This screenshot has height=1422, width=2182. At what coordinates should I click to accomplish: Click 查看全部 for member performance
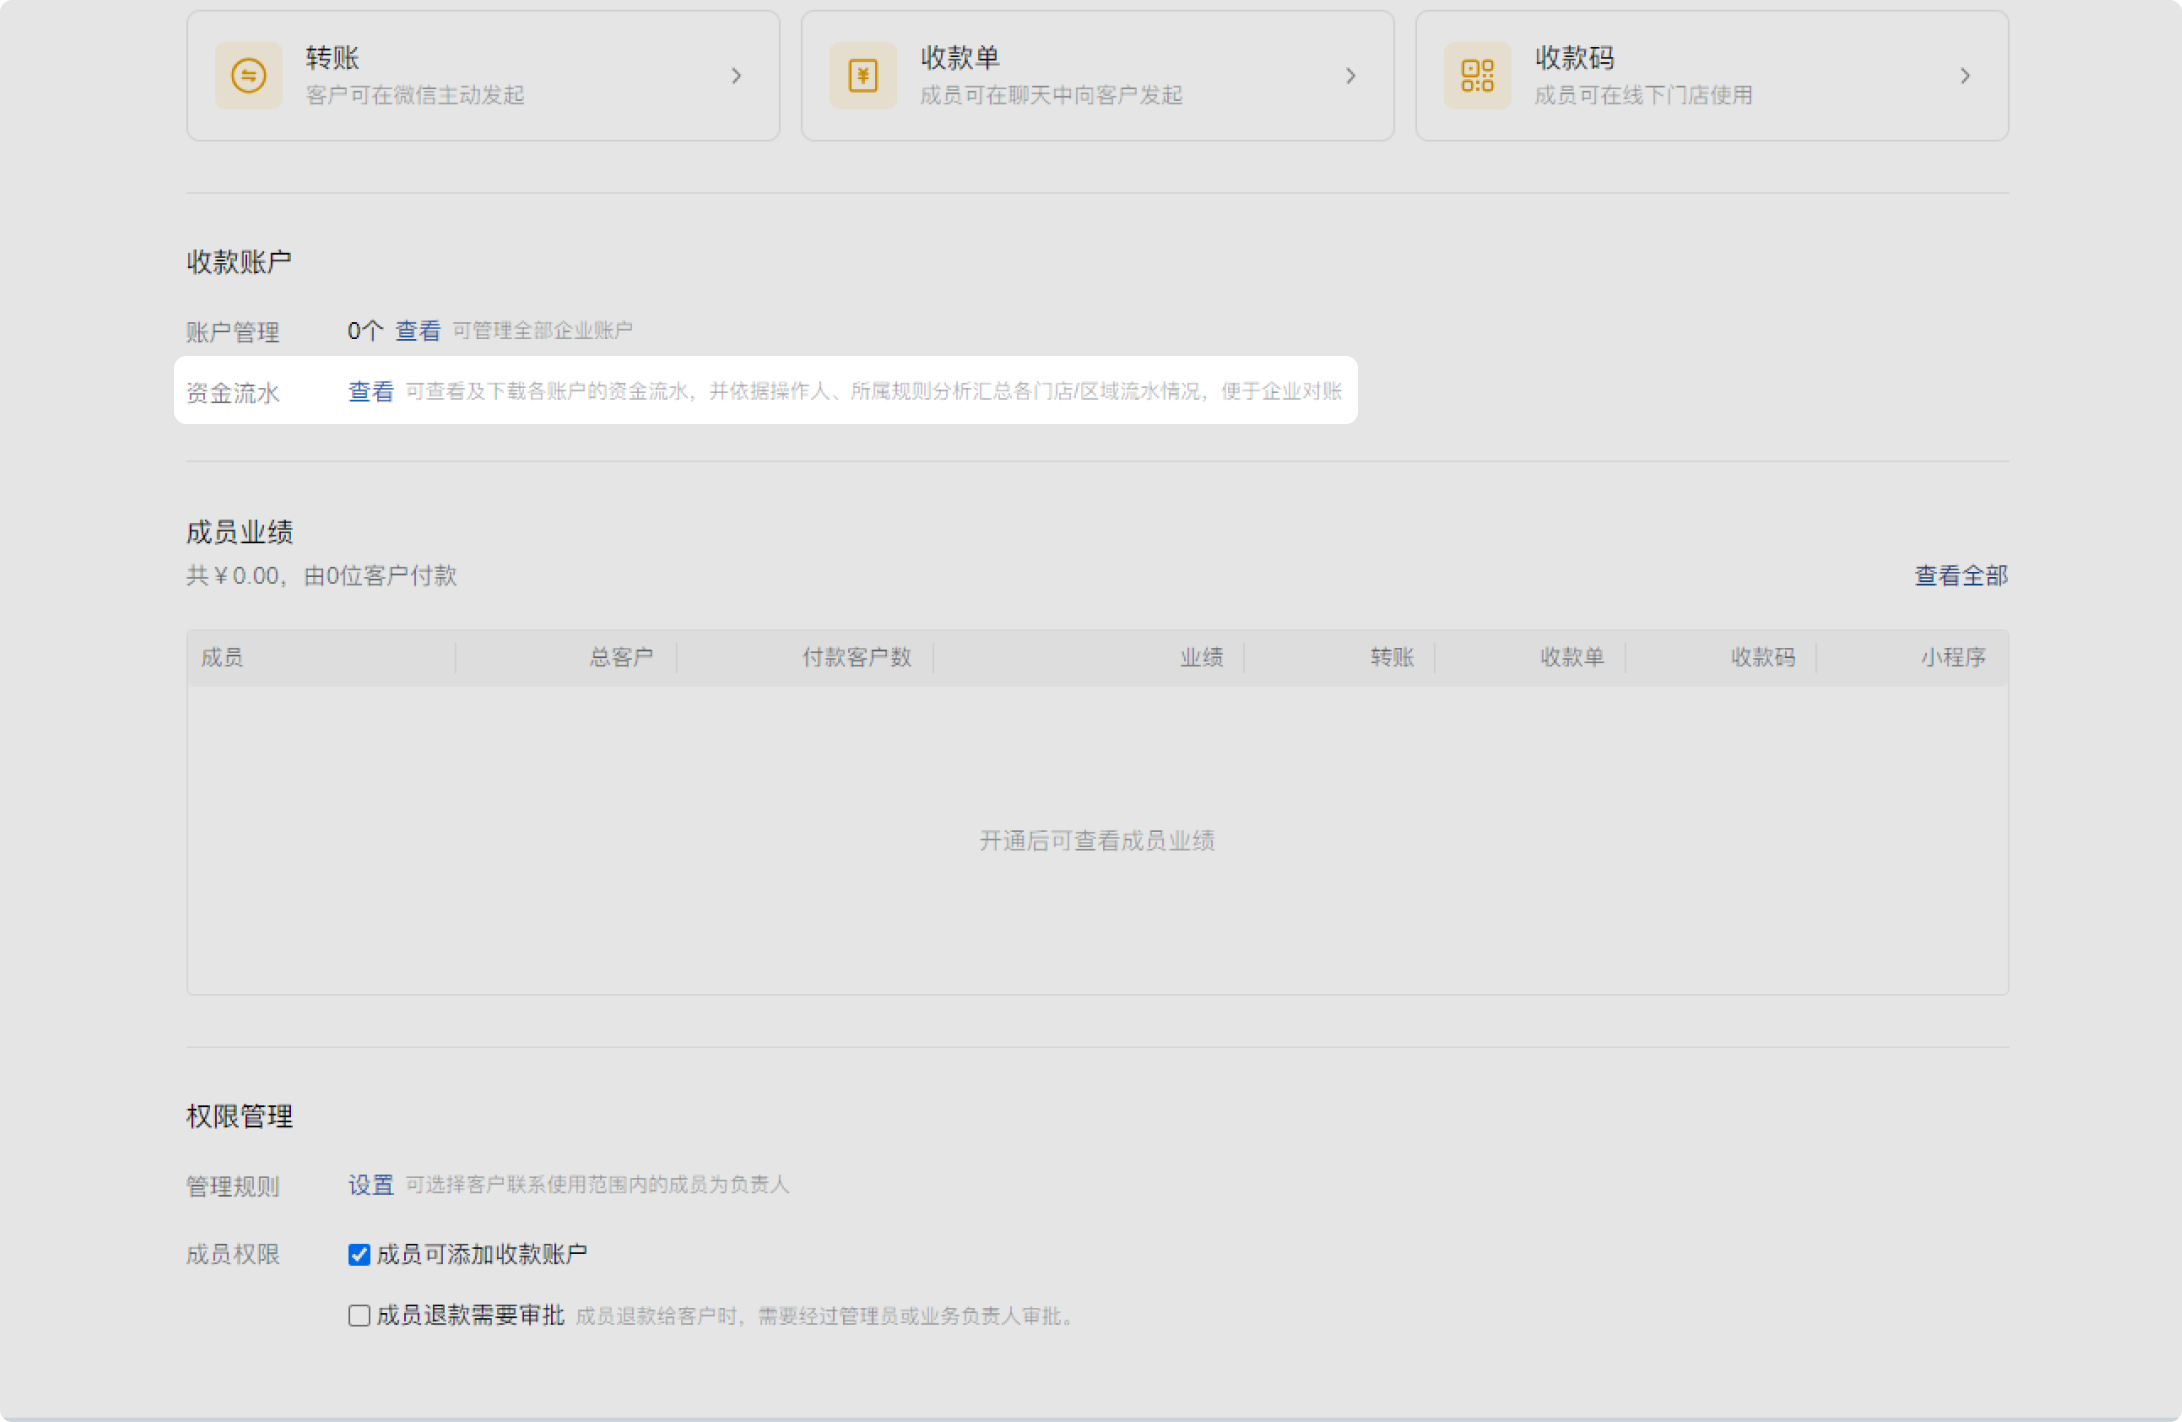1960,576
